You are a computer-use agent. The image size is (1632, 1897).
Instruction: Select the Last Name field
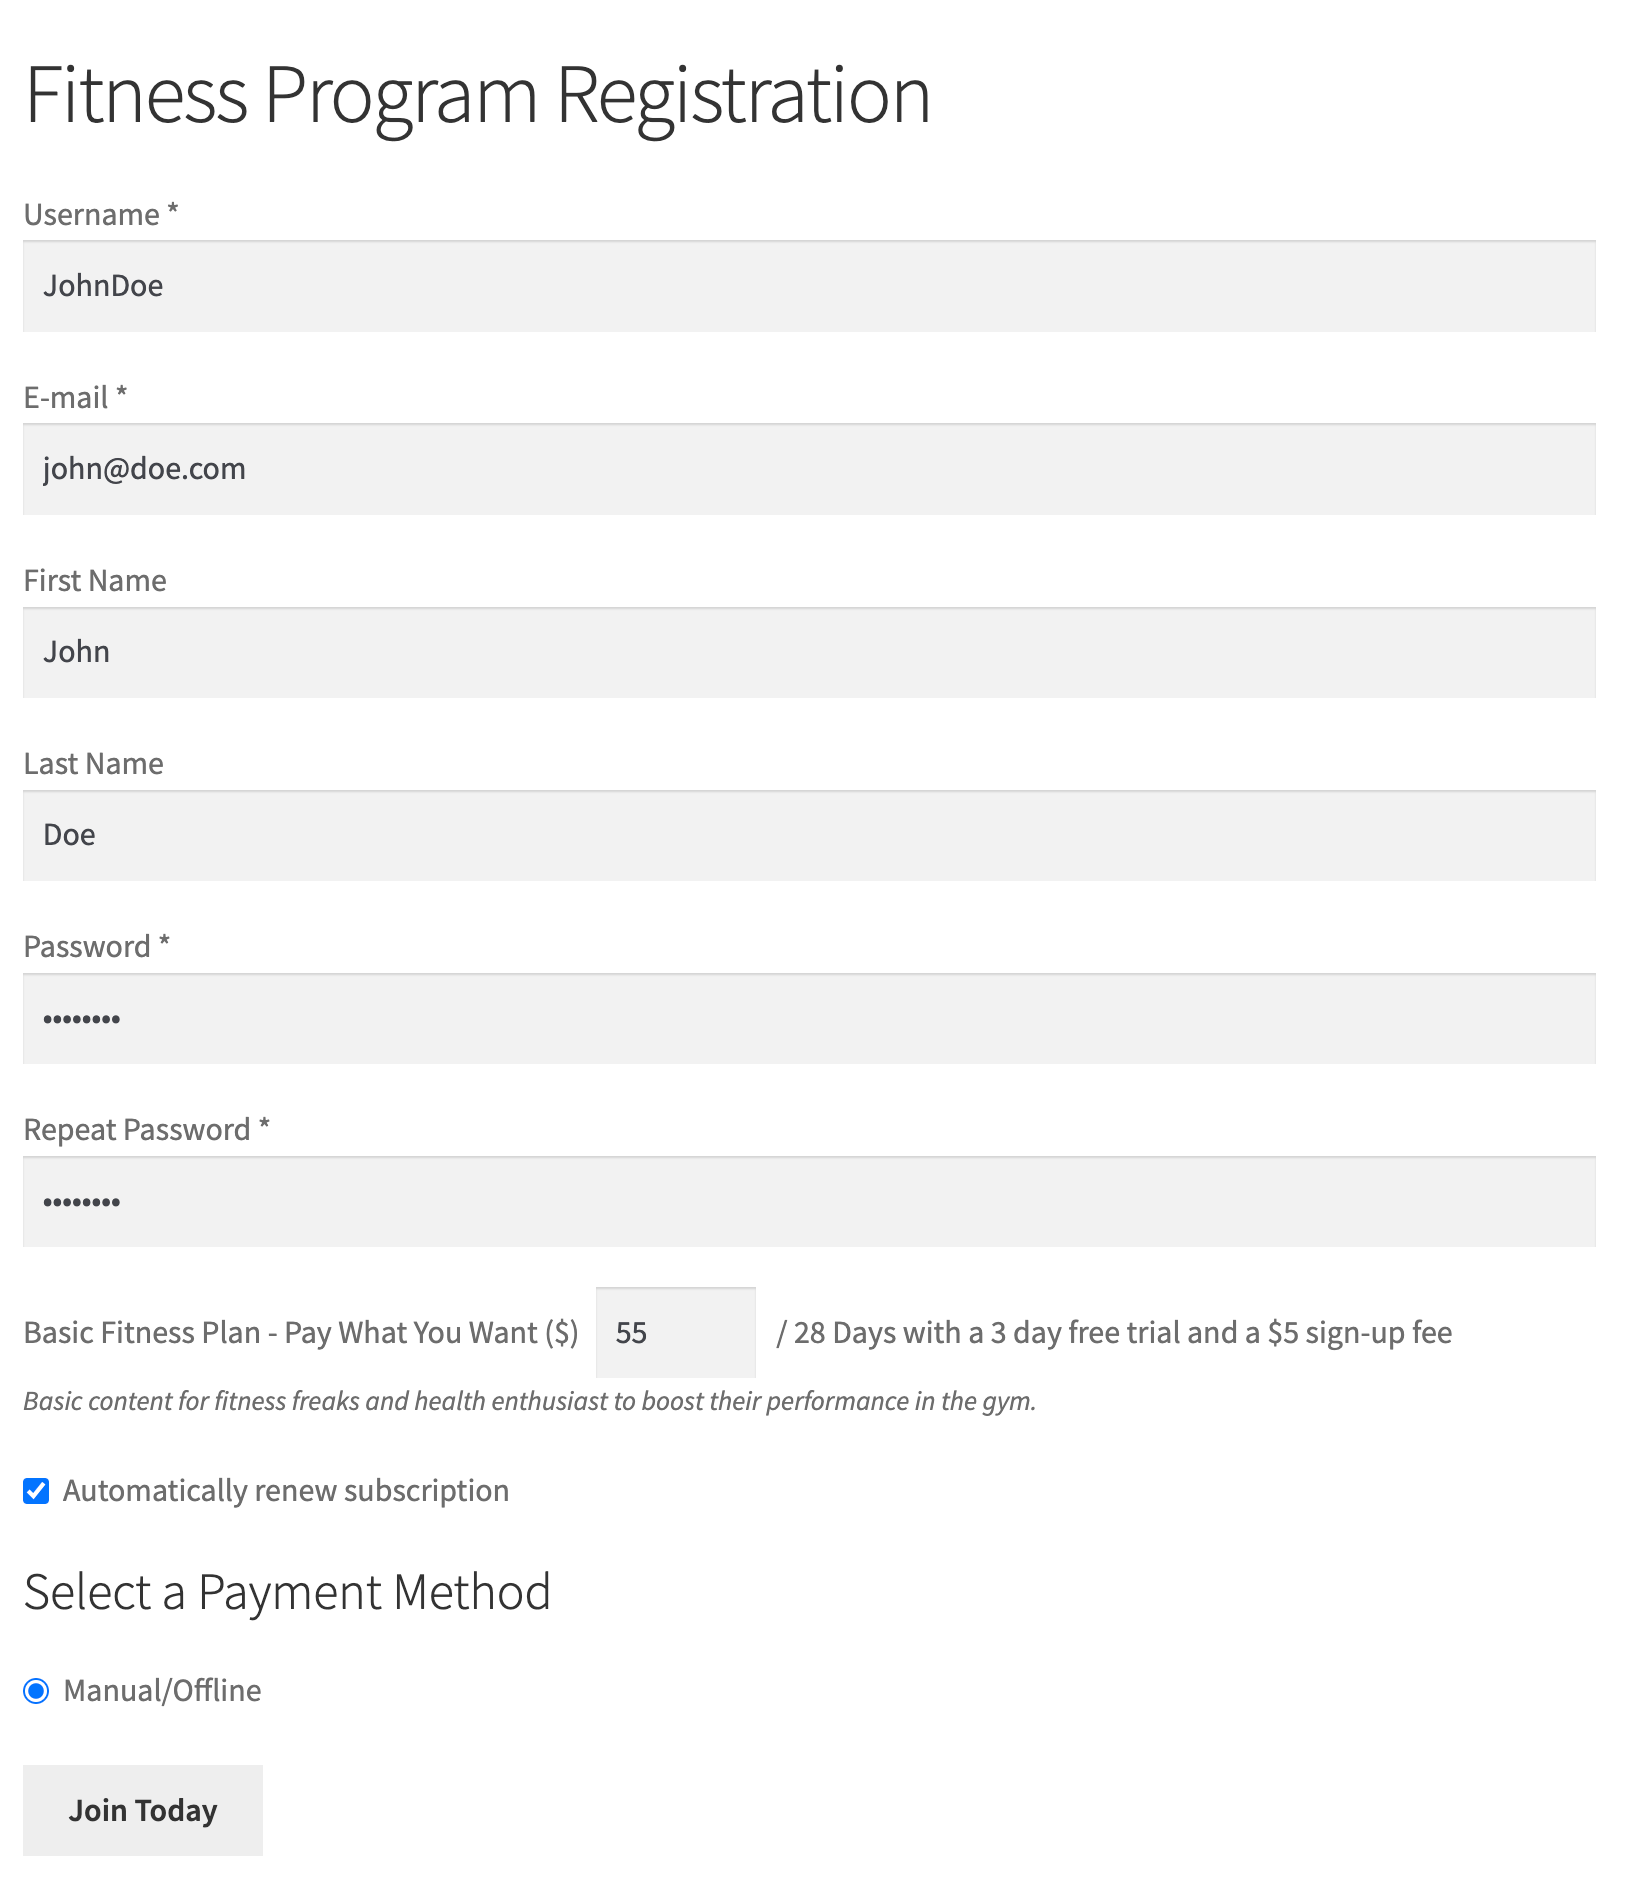pyautogui.click(x=808, y=835)
